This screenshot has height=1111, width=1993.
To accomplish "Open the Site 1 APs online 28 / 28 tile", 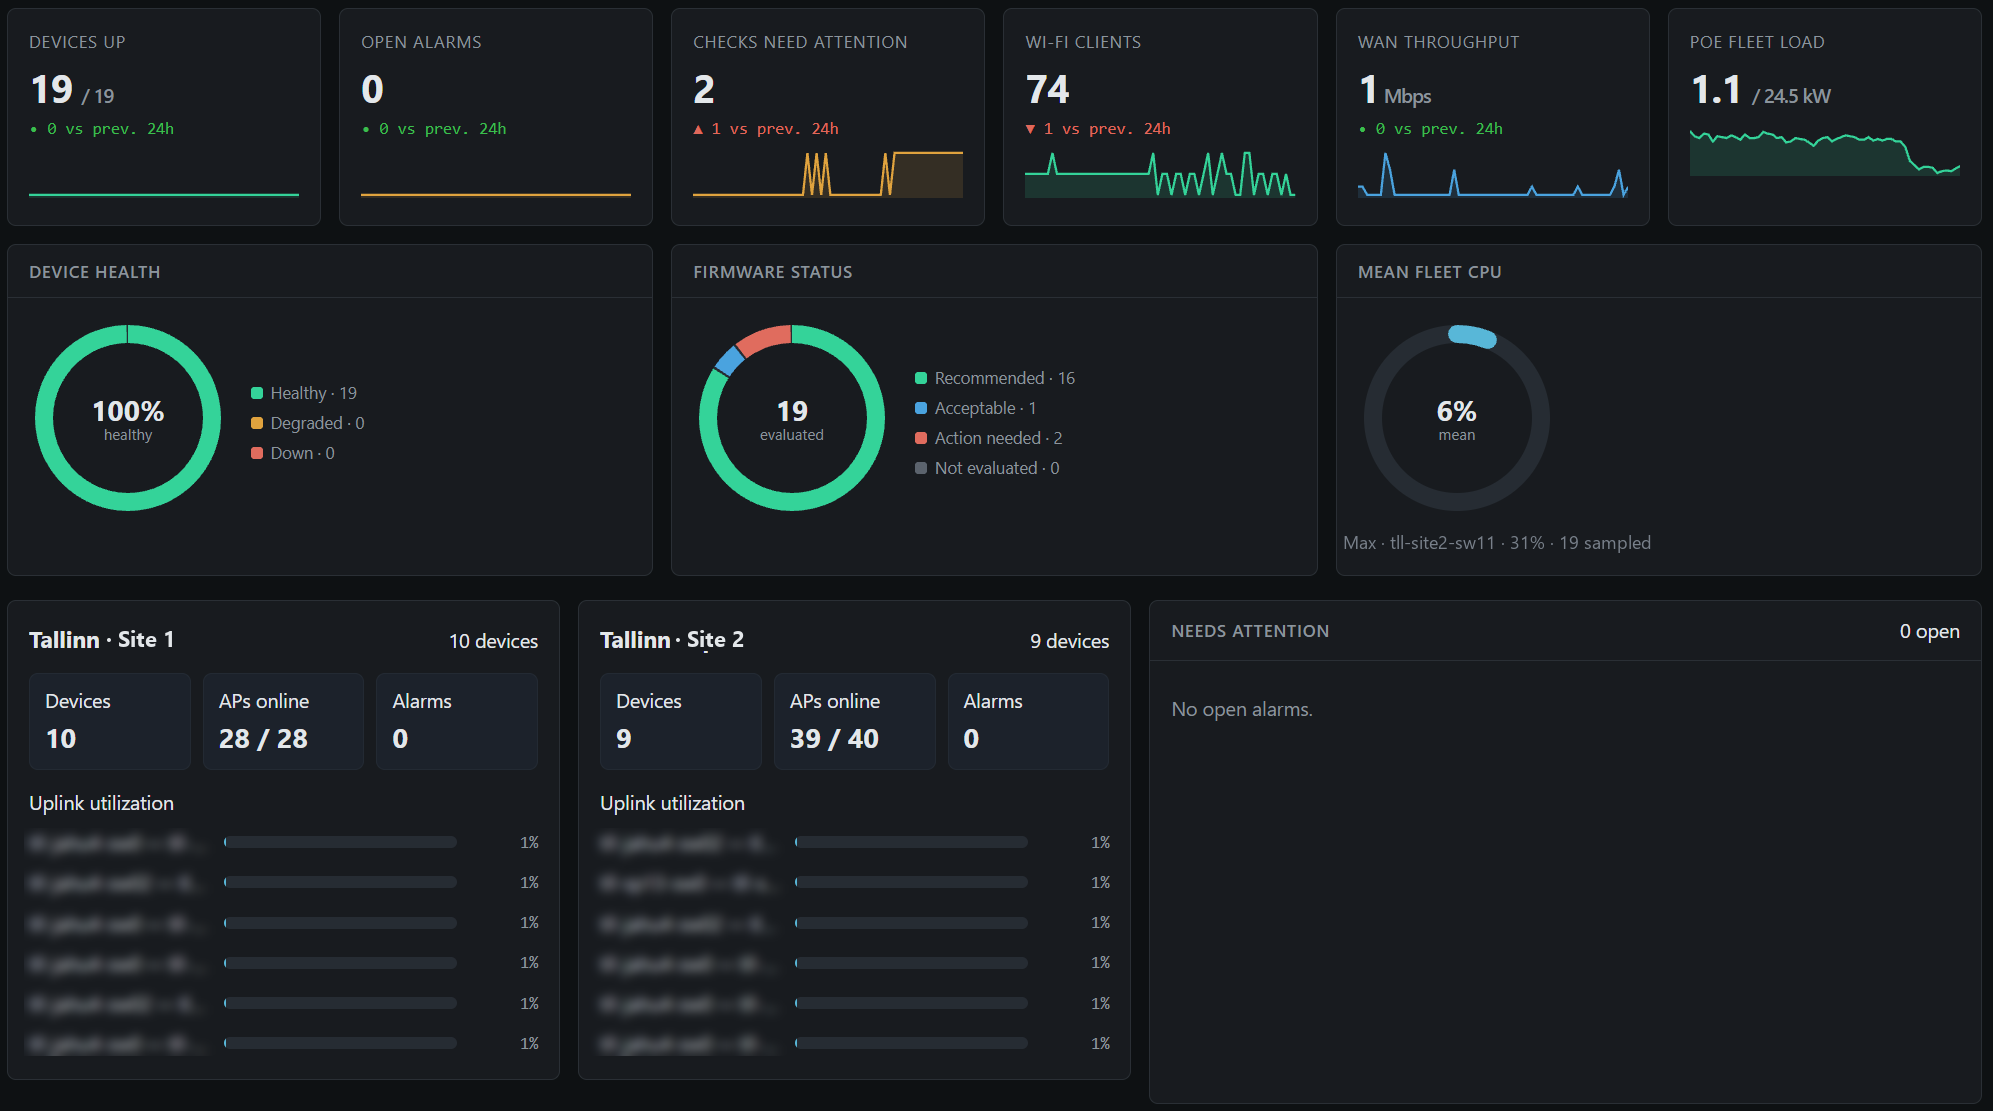I will pos(283,721).
